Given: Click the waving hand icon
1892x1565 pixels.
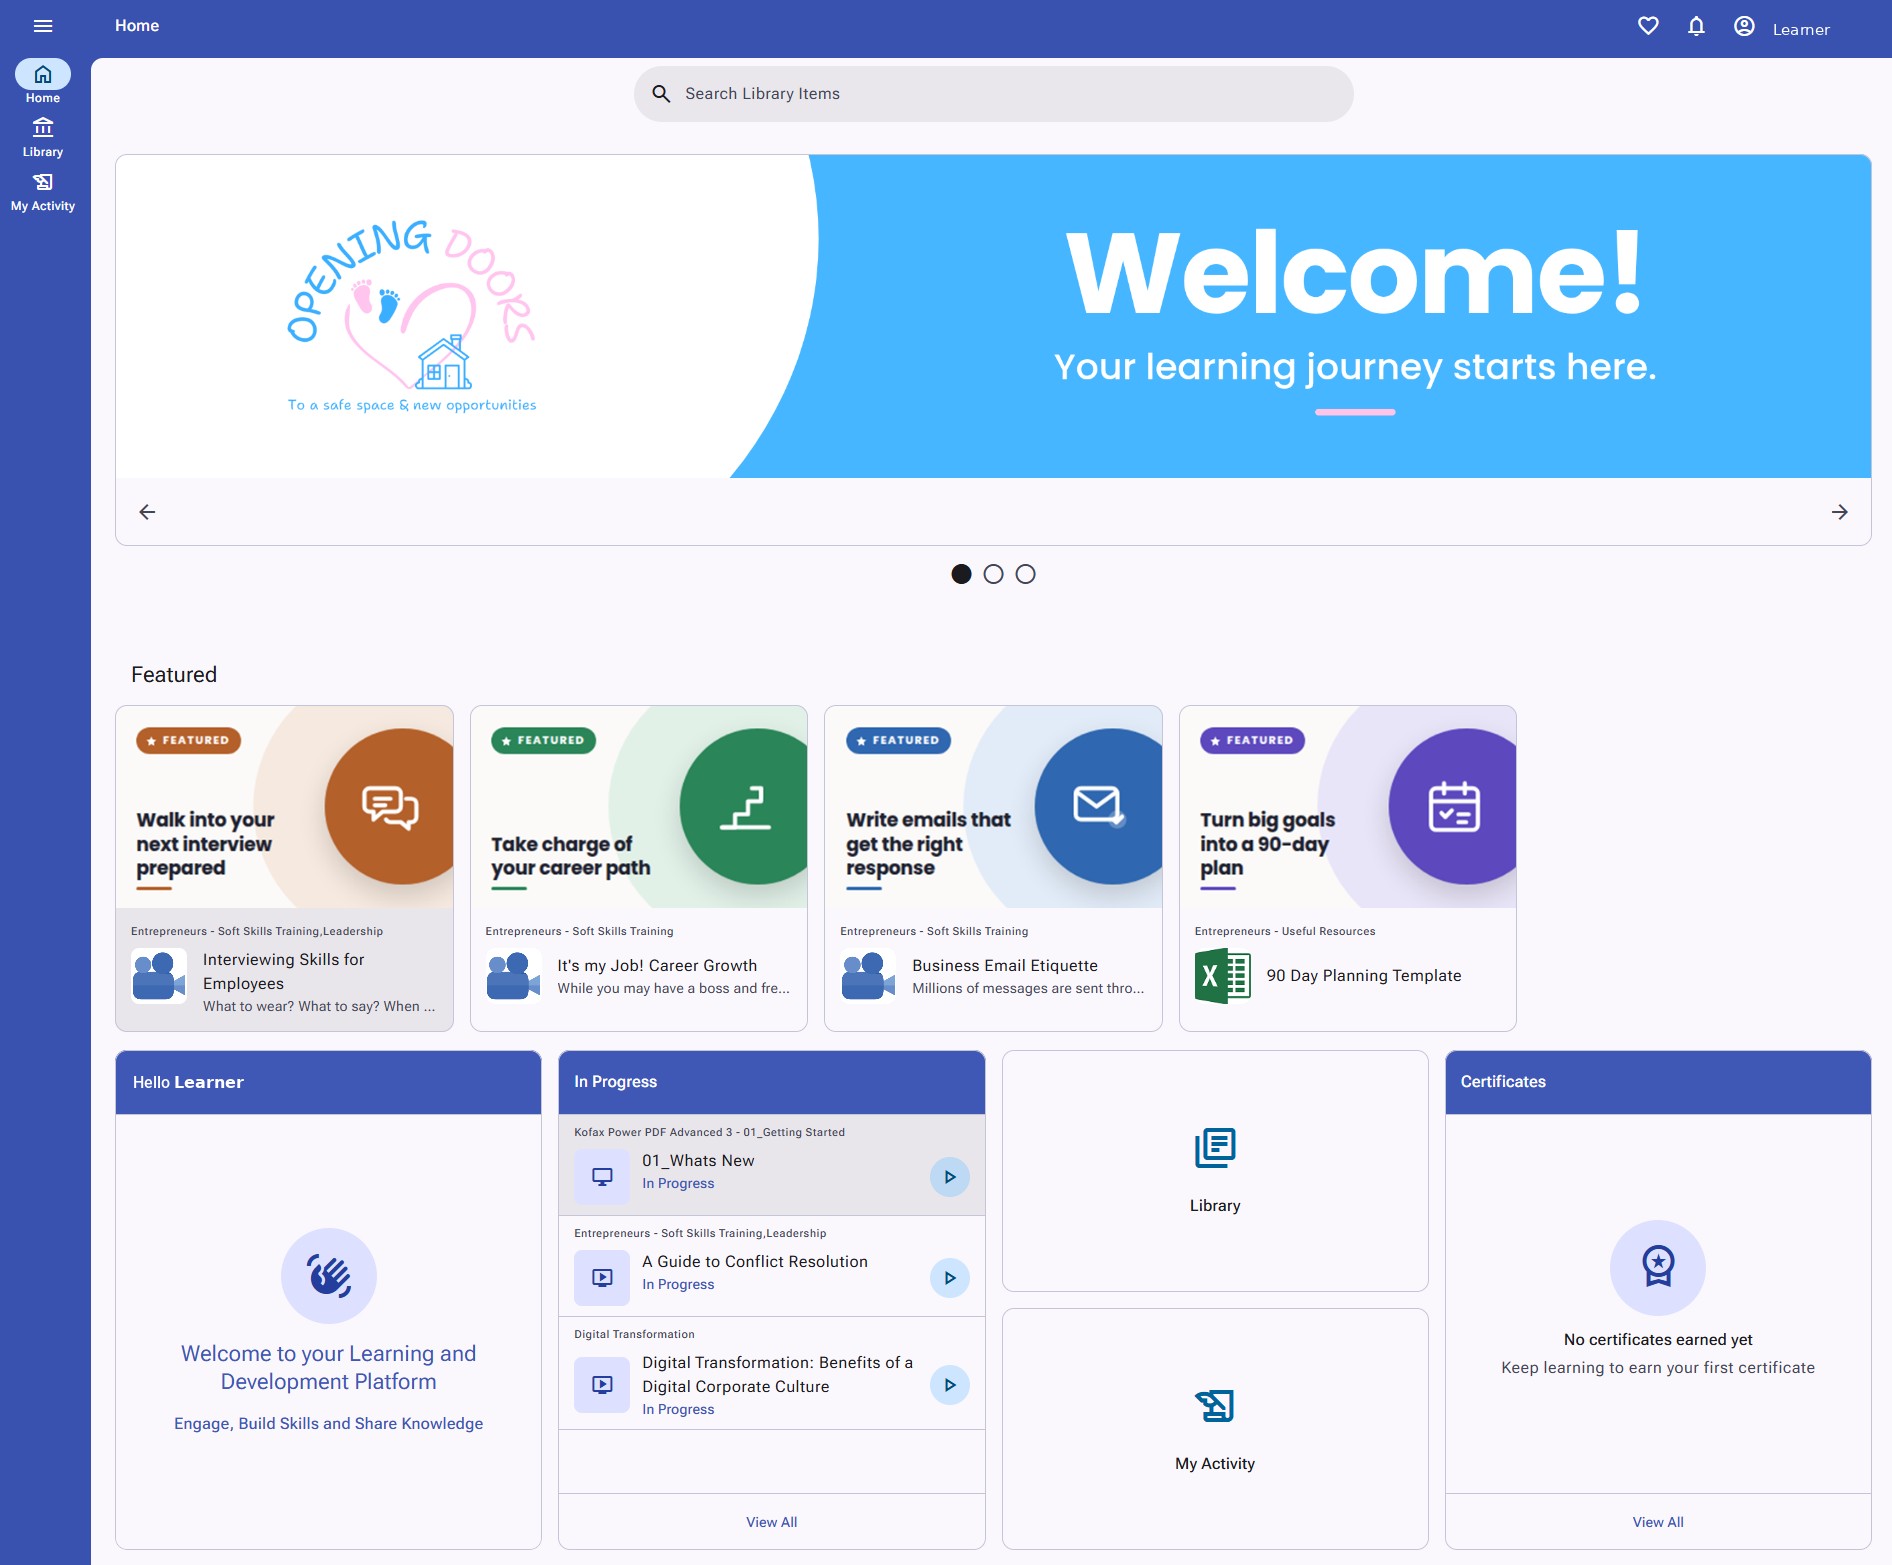Looking at the screenshot, I should point(329,1276).
